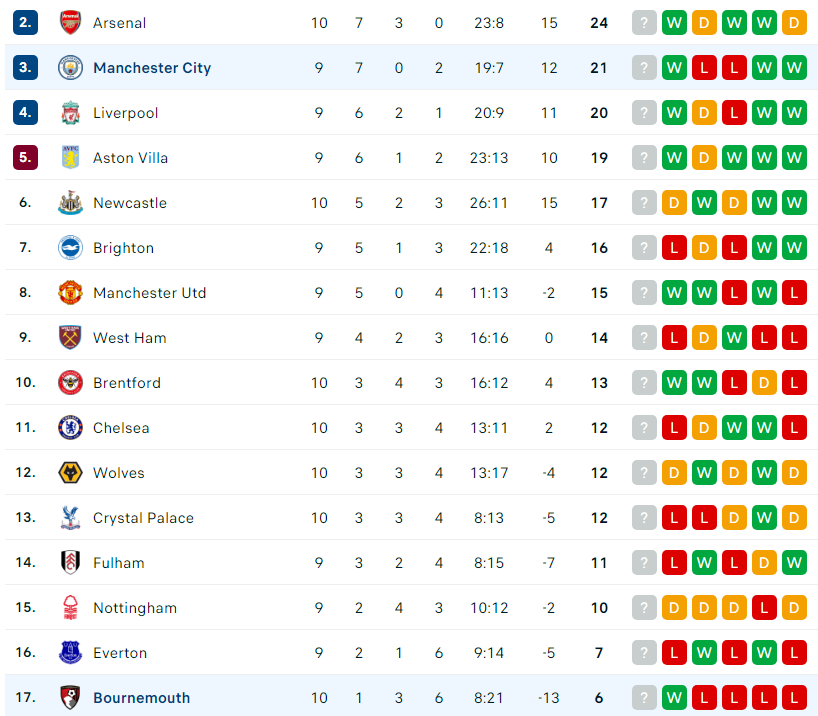The width and height of the screenshot is (818, 716).
Task: Open the Brighton team link
Action: coord(124,248)
